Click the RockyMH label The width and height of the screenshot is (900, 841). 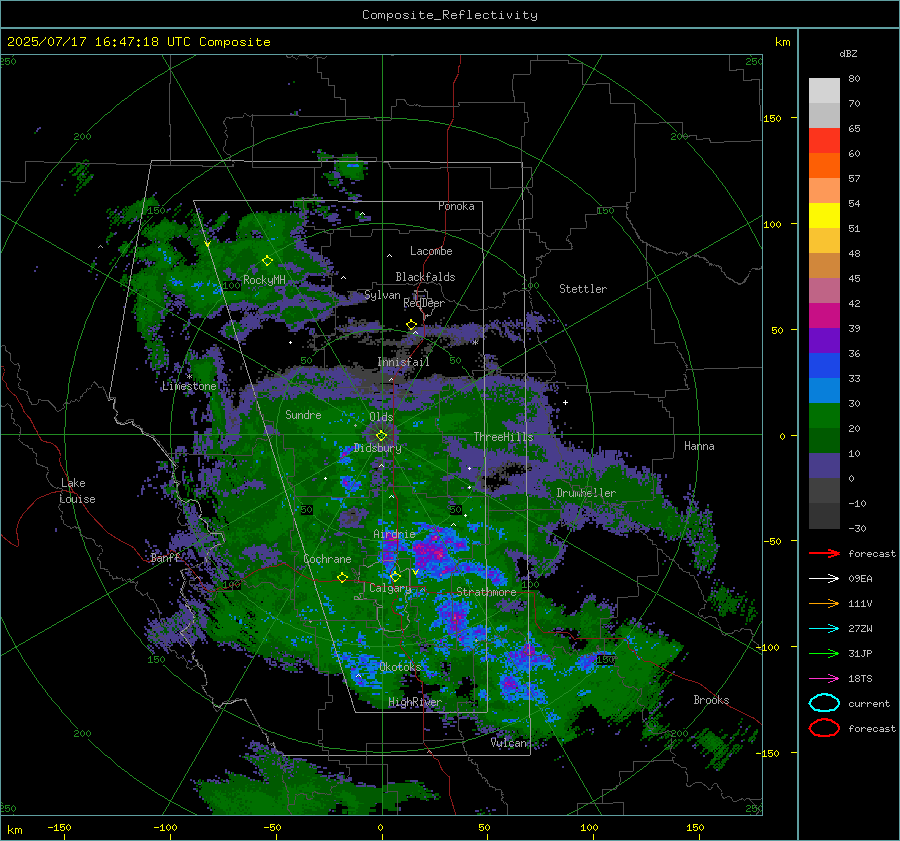click(x=264, y=280)
